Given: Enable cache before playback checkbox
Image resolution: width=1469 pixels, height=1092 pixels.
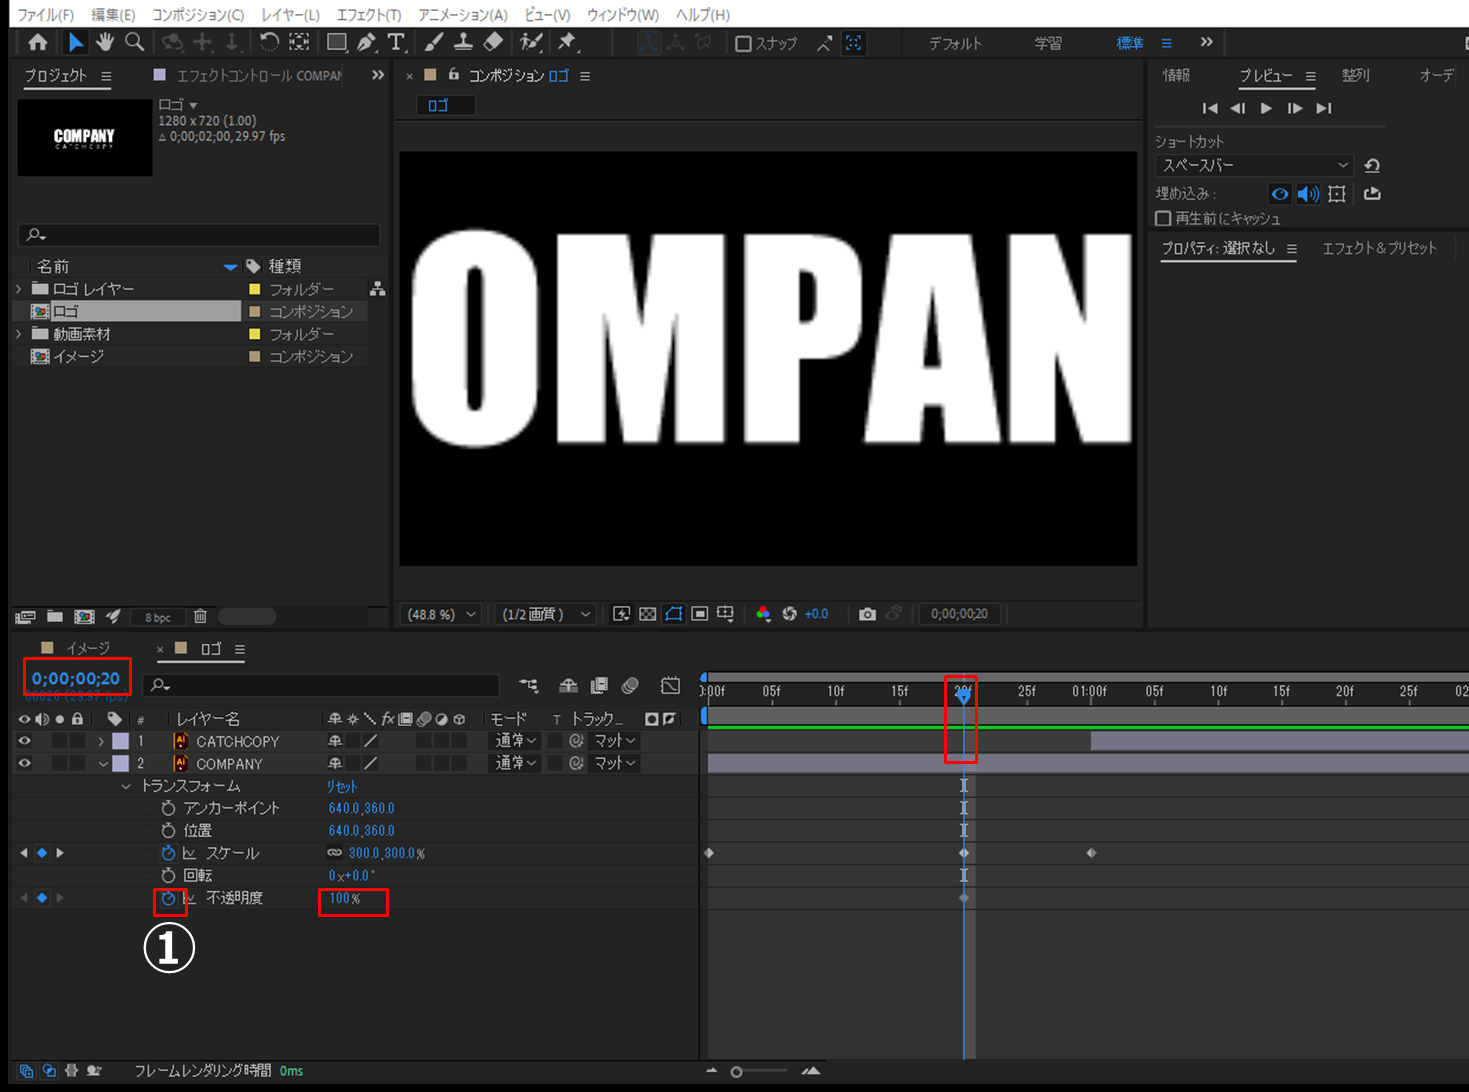Looking at the screenshot, I should click(1163, 218).
